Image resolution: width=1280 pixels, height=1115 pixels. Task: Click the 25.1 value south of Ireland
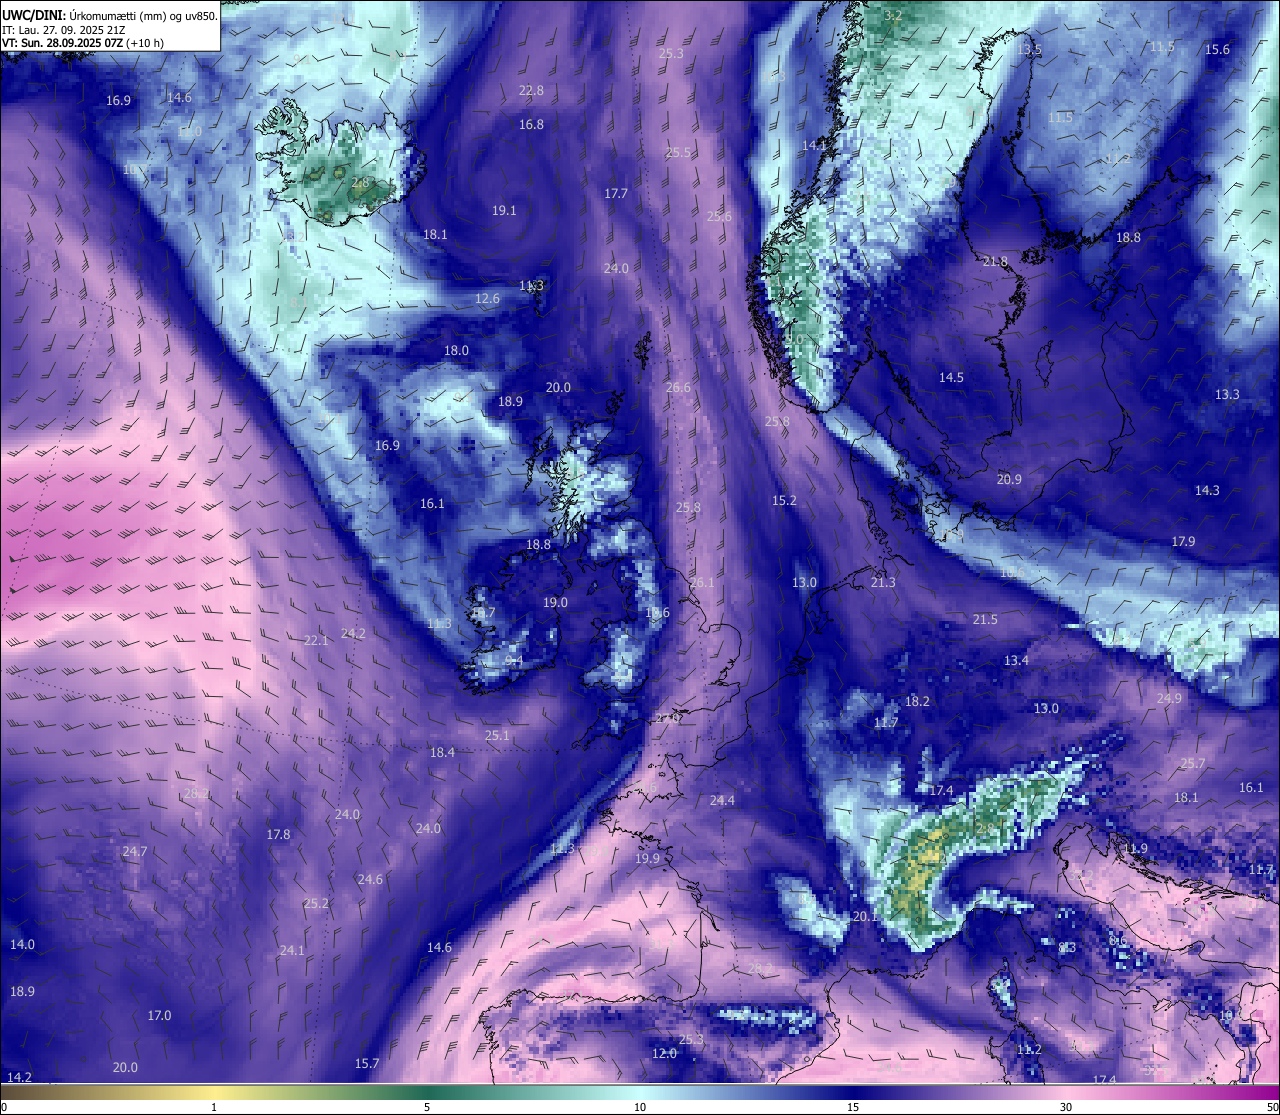497,735
